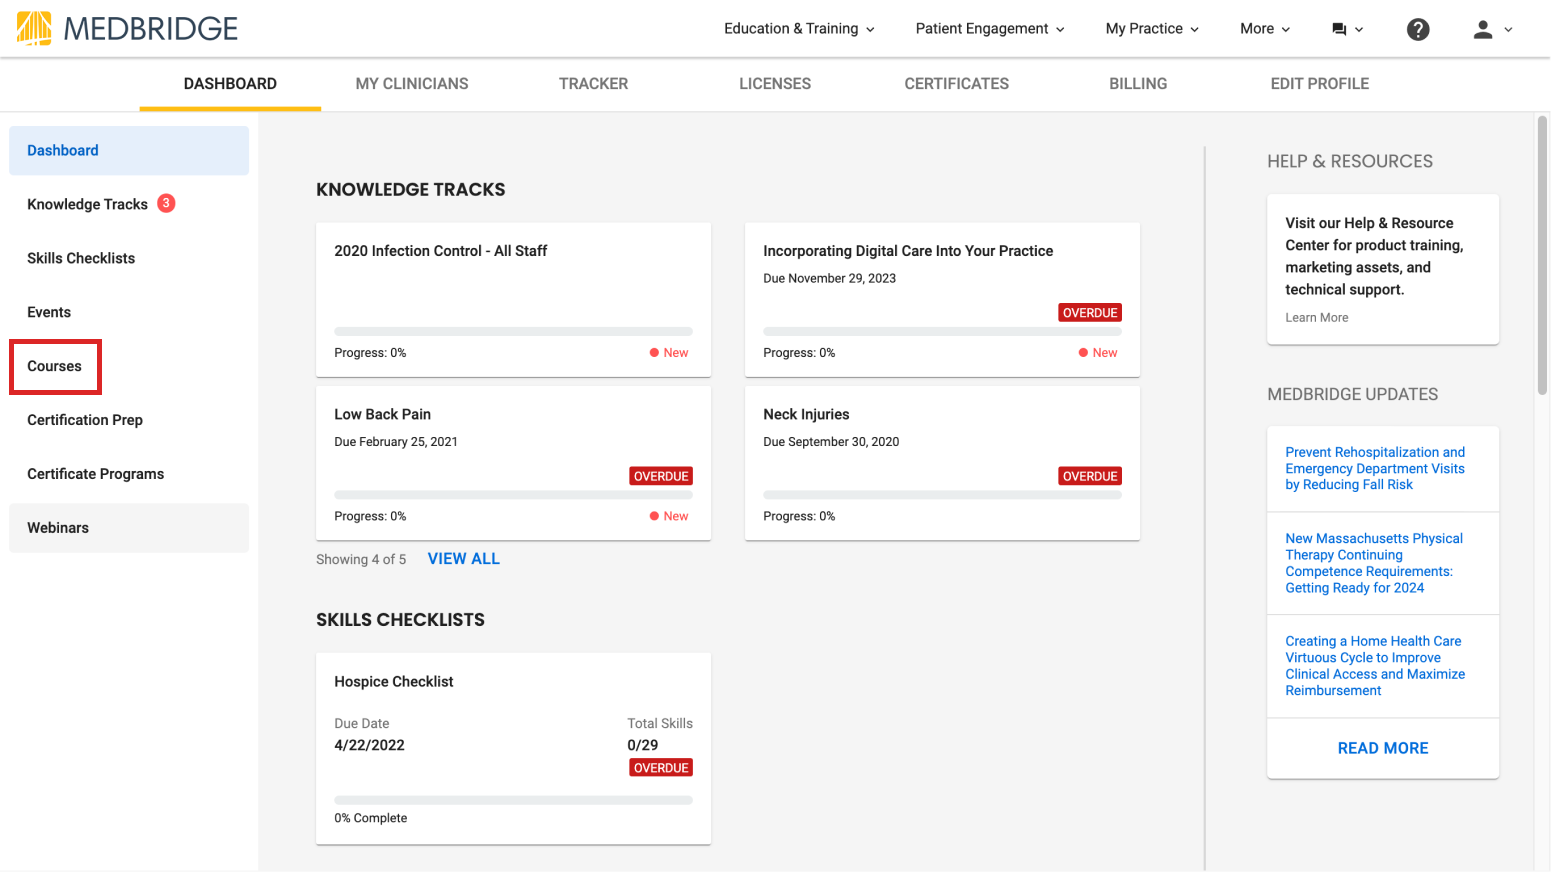Open Incorporating Digital Care Into Your Practice
This screenshot has height=872, width=1551.
point(942,300)
